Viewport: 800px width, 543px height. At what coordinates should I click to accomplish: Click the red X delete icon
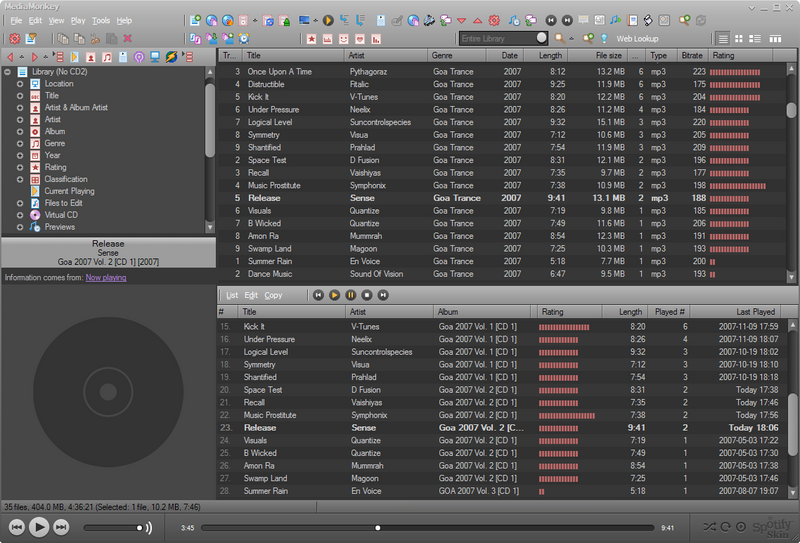click(x=128, y=38)
